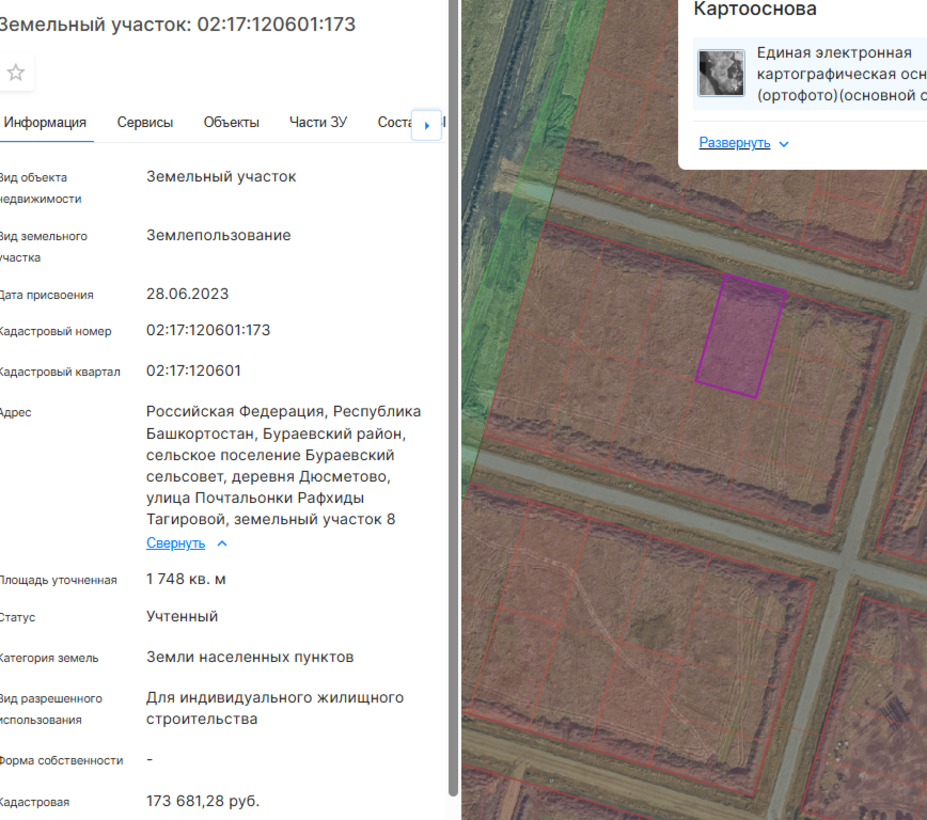Click the info panel vertical scrollbar
The image size is (927, 820).
pos(453,400)
